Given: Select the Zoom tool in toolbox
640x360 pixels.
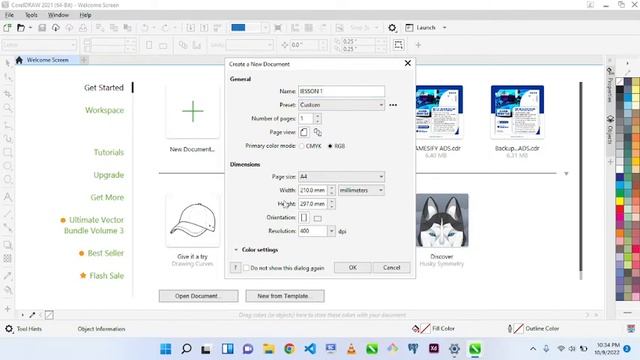Looking at the screenshot, I should [x=7, y=108].
